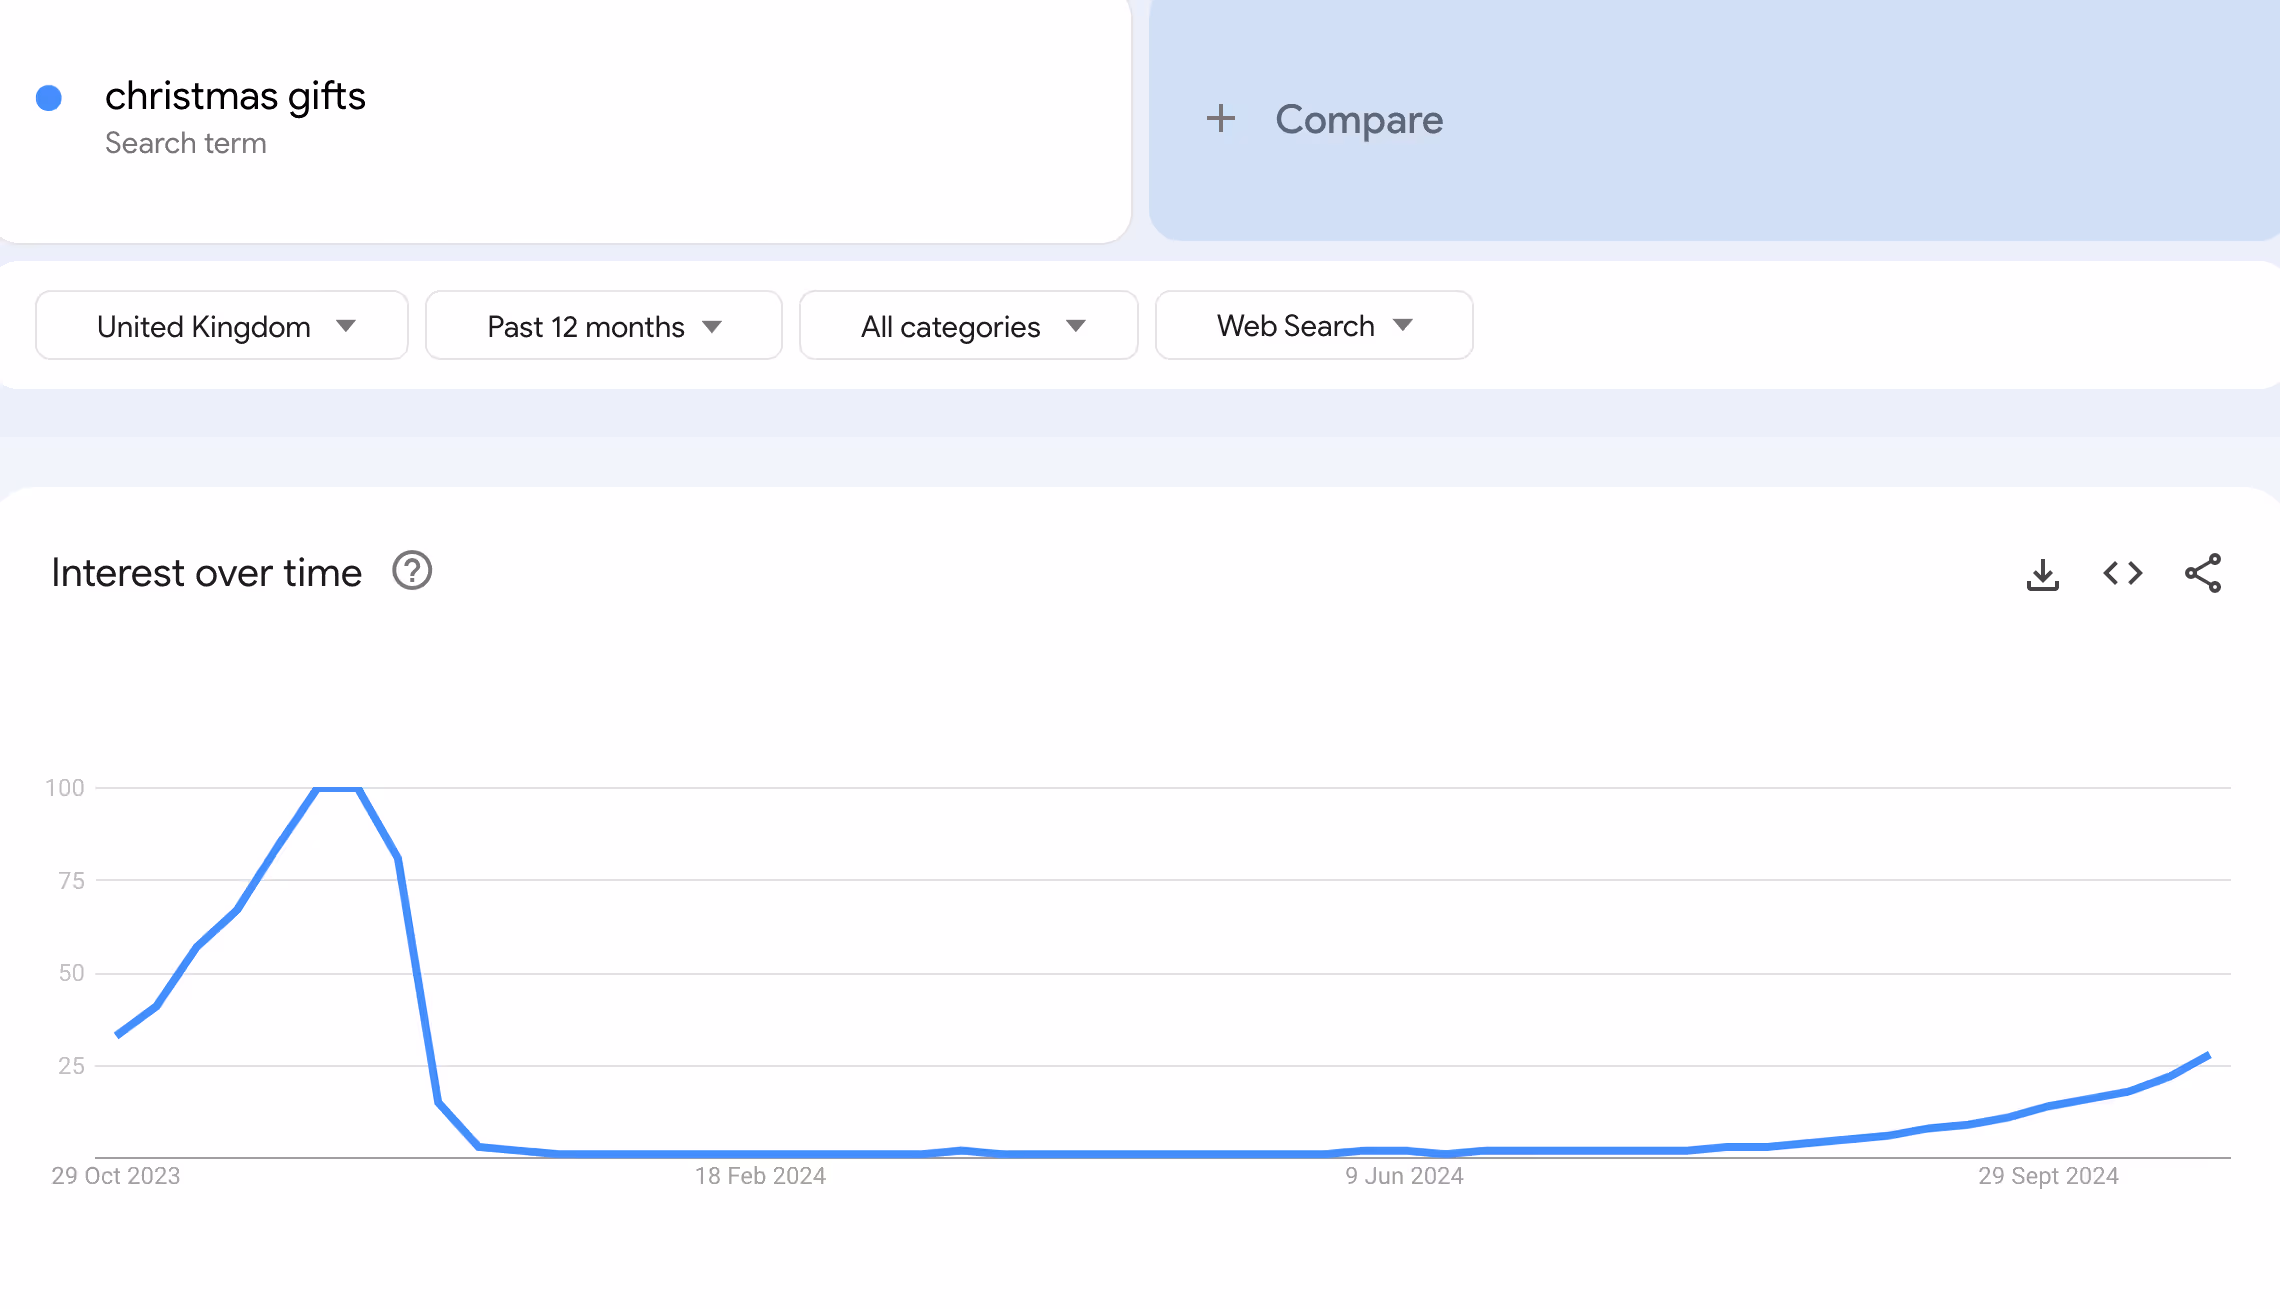2280x1309 pixels.
Task: Edit the christmas gifts search term
Action: click(x=235, y=96)
